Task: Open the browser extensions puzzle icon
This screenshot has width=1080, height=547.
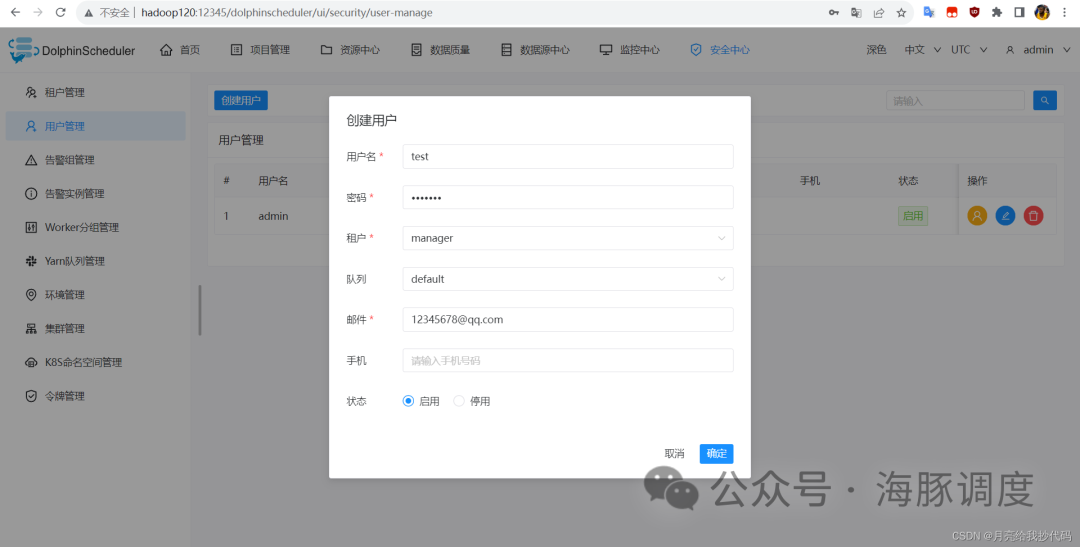Action: pyautogui.click(x=997, y=12)
